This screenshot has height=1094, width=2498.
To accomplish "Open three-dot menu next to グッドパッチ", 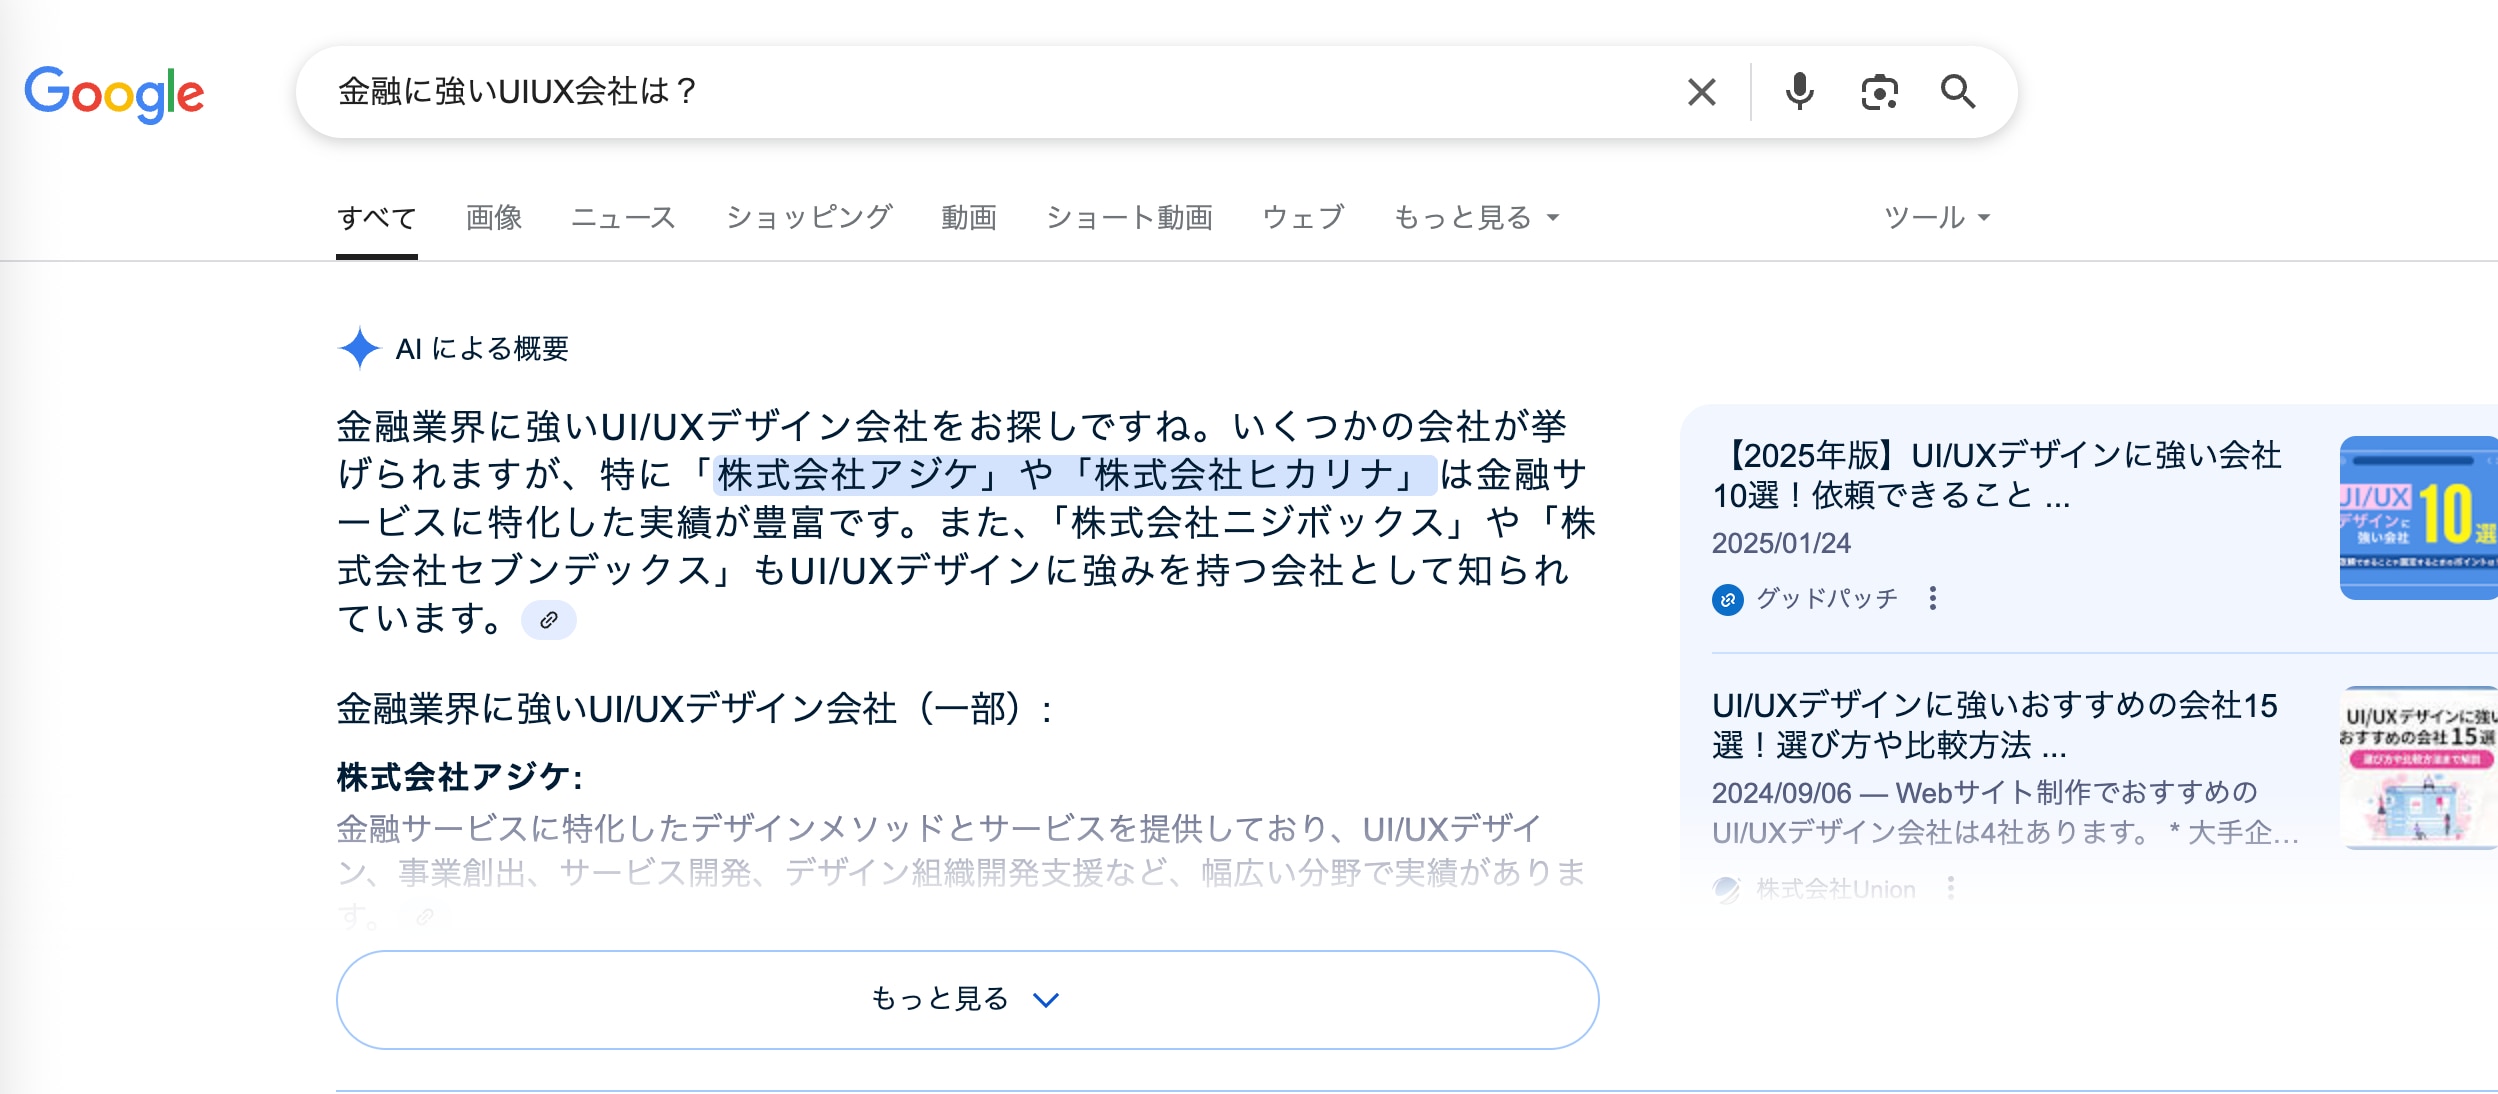I will tap(1933, 598).
